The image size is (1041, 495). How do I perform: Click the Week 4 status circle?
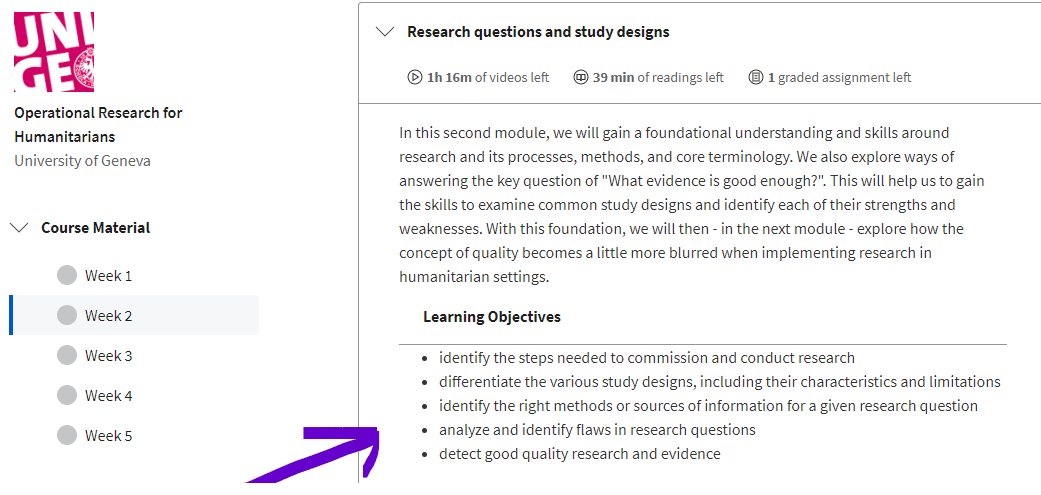67,396
